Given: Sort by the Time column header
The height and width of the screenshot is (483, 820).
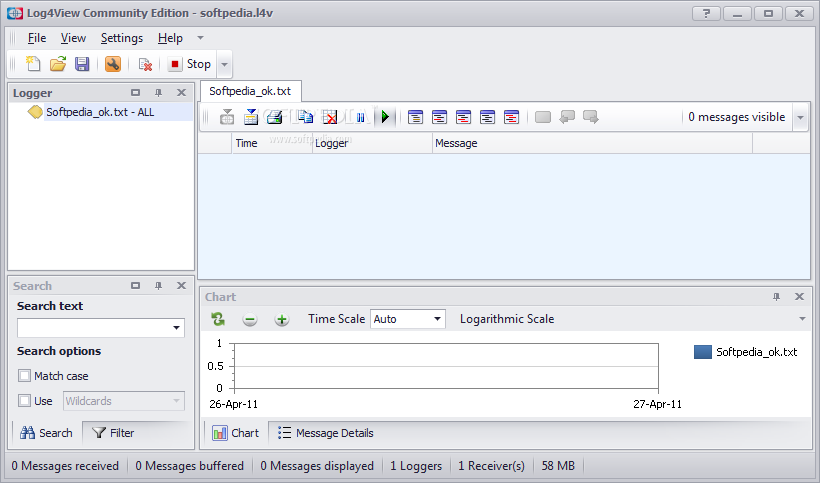Looking at the screenshot, I should point(272,143).
